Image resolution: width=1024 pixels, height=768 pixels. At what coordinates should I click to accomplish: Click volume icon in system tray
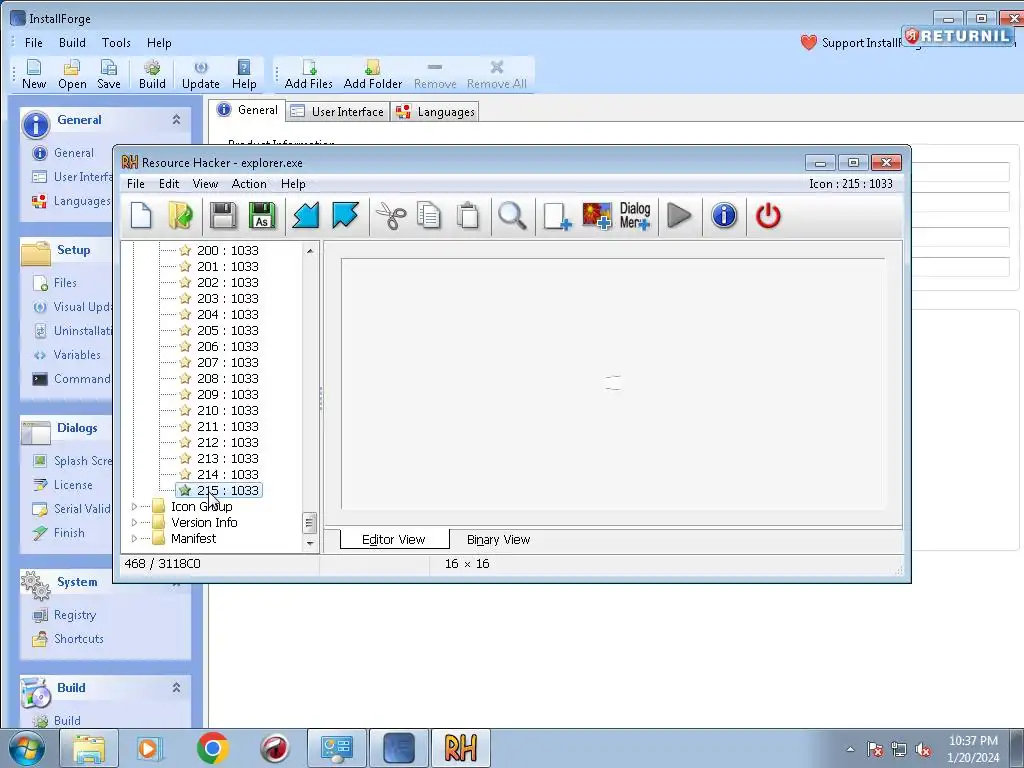click(x=923, y=750)
